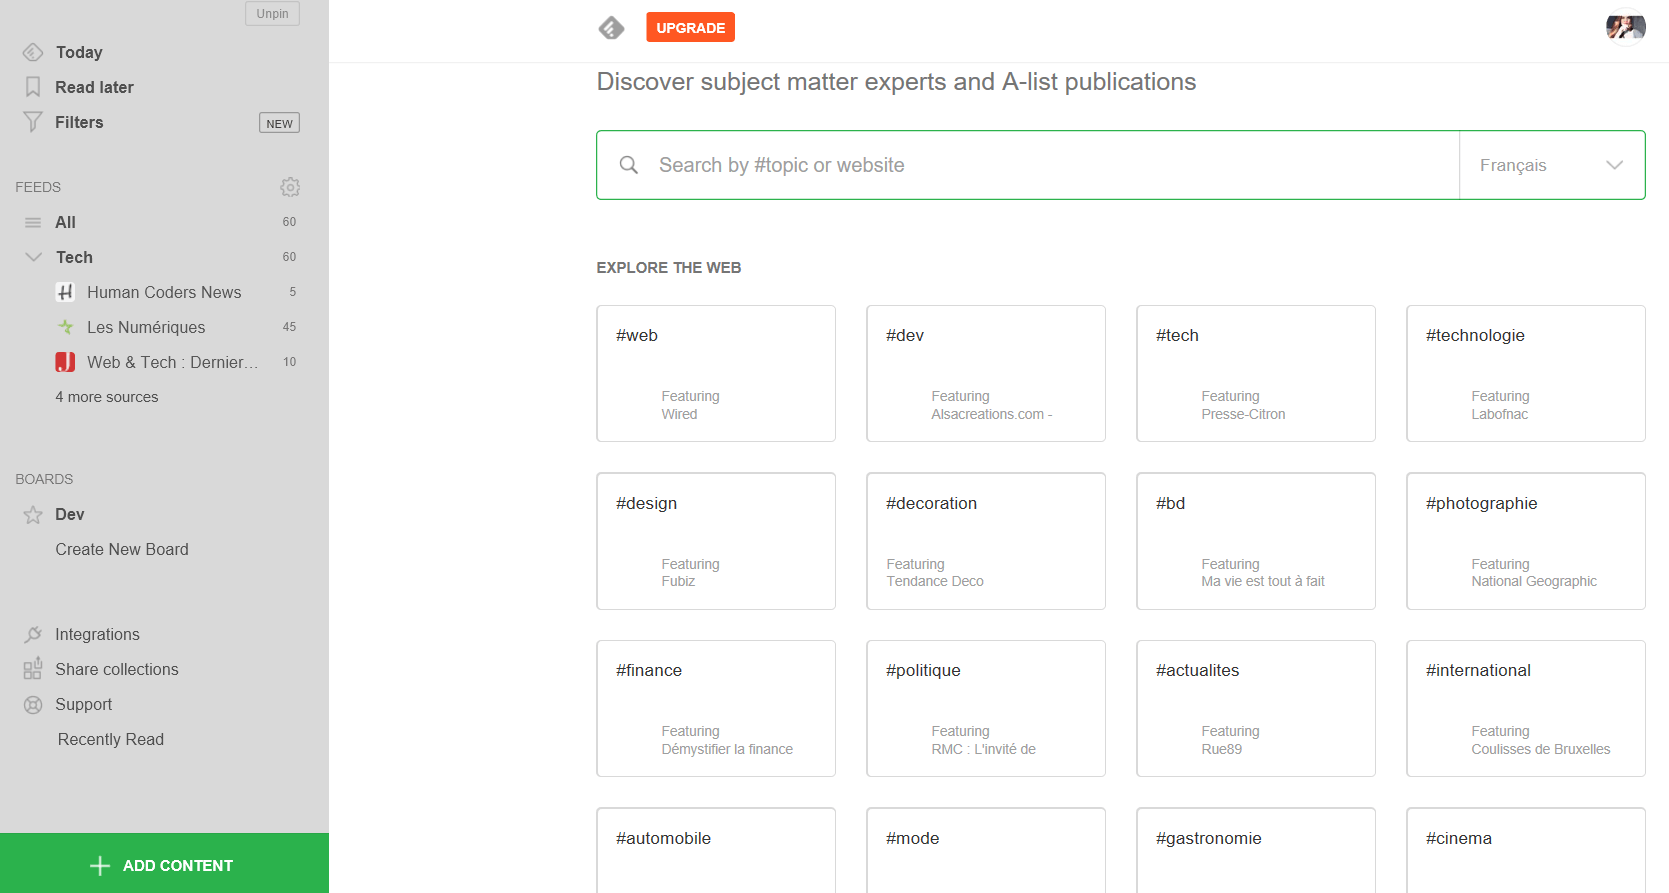Select All feeds
The width and height of the screenshot is (1669, 893).
tap(65, 222)
